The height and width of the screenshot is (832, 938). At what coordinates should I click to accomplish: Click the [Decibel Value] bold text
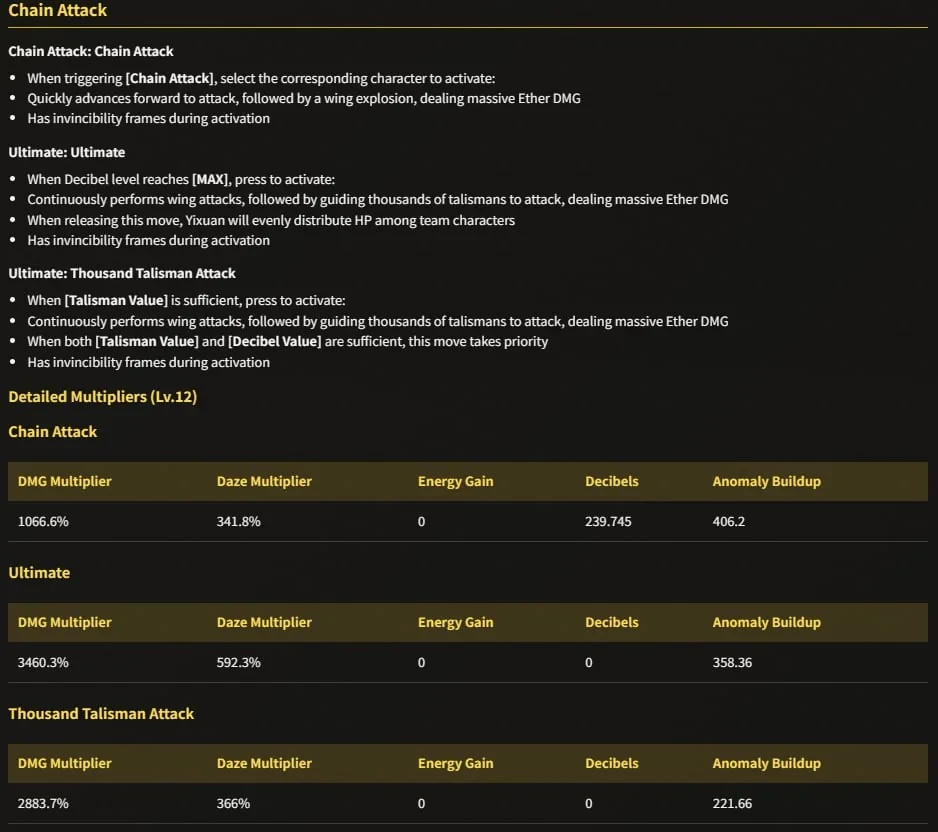(x=275, y=342)
